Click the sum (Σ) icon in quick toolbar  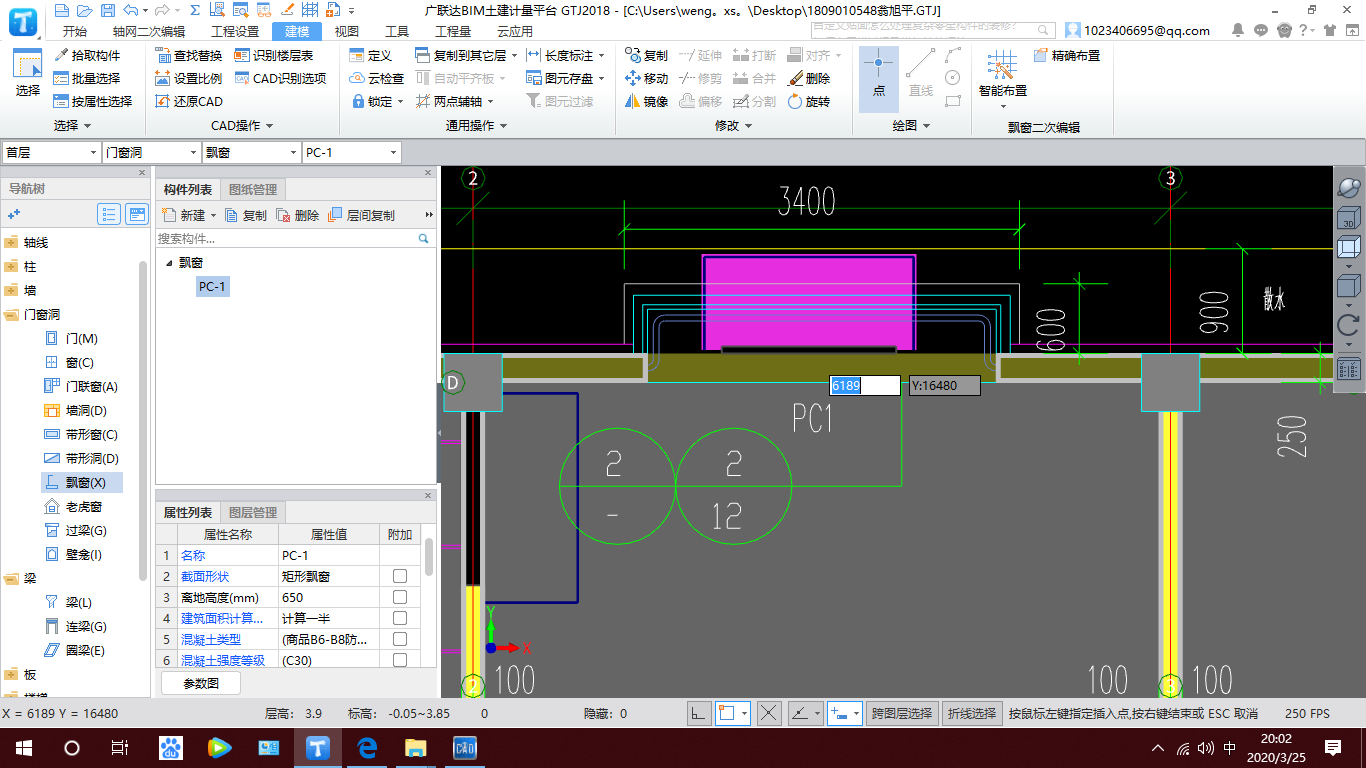194,10
